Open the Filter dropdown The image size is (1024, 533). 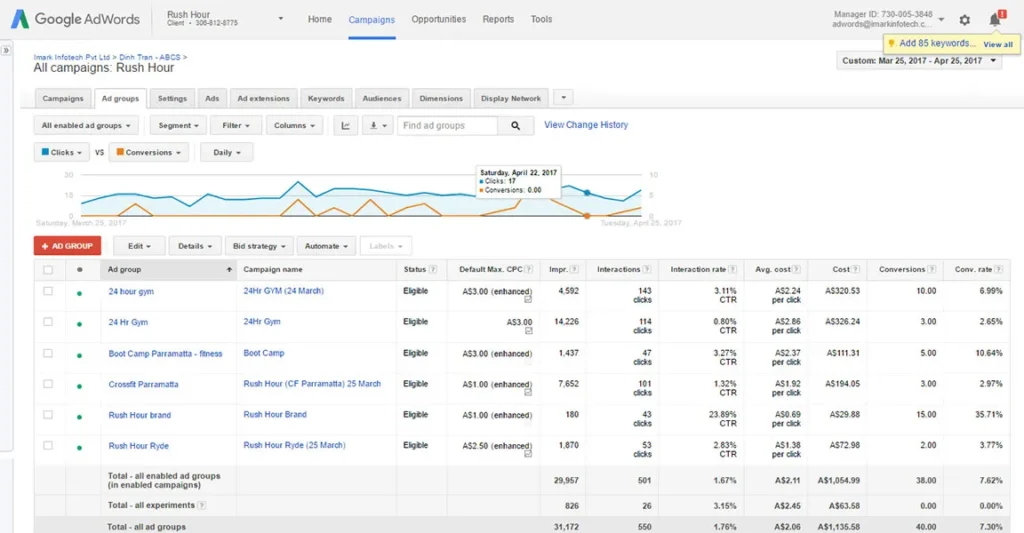[236, 125]
